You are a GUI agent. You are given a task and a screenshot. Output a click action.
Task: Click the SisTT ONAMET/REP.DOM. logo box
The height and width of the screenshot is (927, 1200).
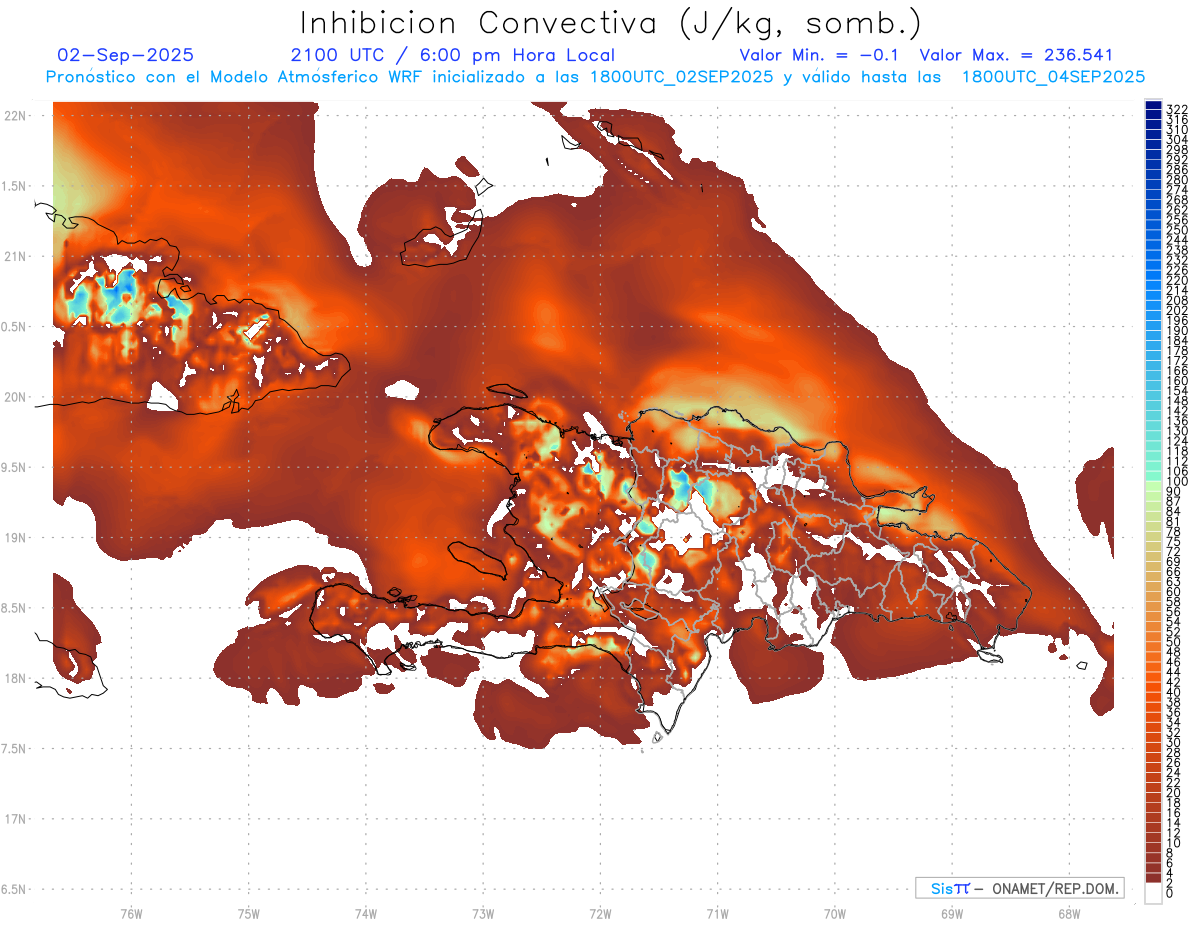pyautogui.click(x=1019, y=888)
